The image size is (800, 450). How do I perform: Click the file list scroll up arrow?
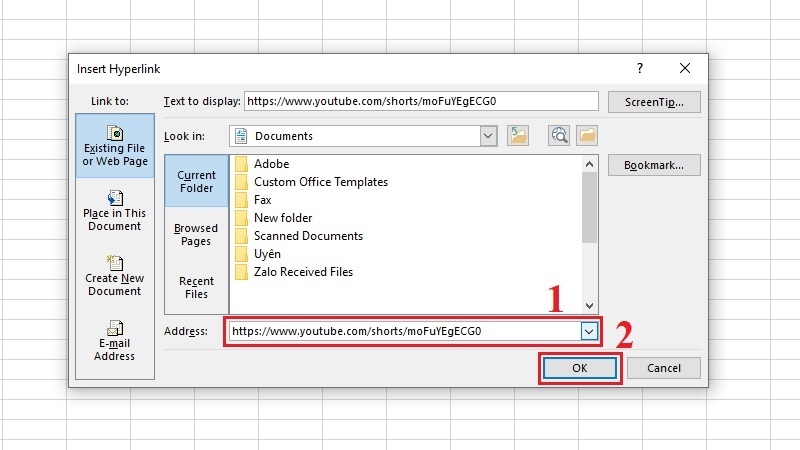point(589,164)
